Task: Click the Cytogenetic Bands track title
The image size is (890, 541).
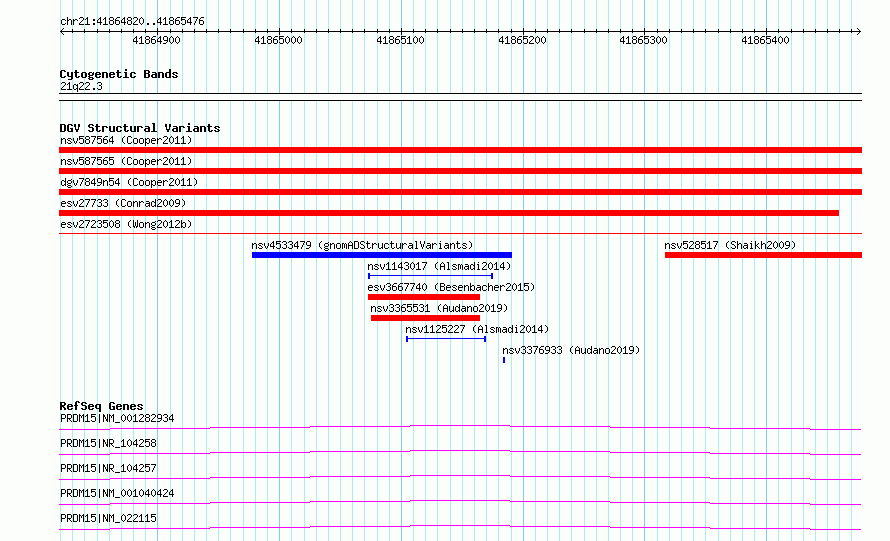Action: [119, 74]
